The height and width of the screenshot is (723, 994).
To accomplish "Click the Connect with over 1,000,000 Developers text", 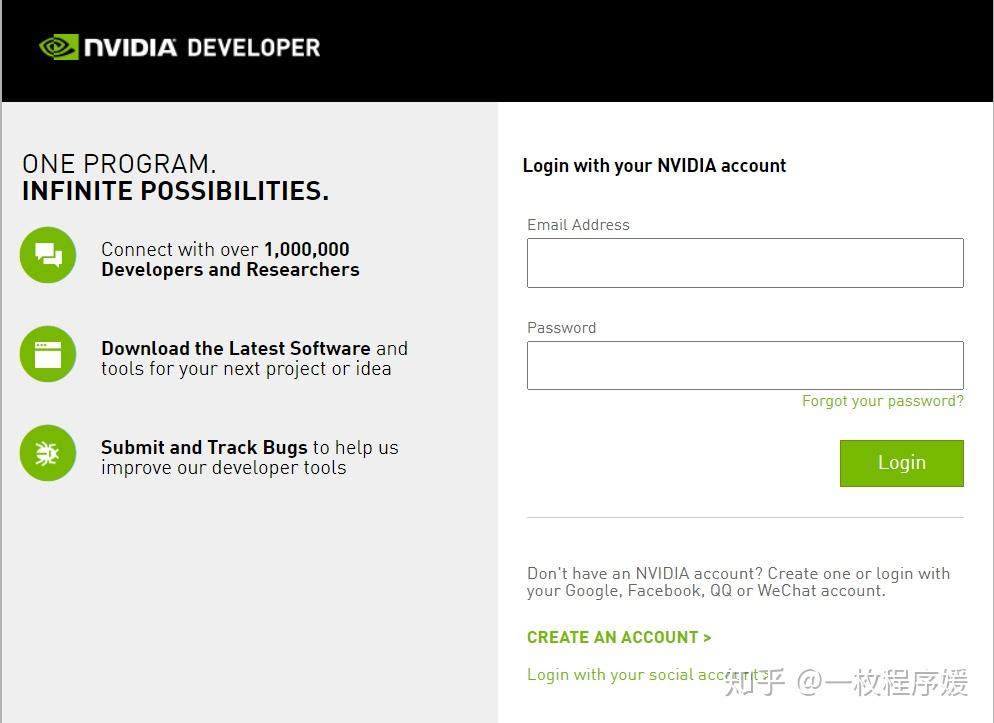I will click(230, 259).
